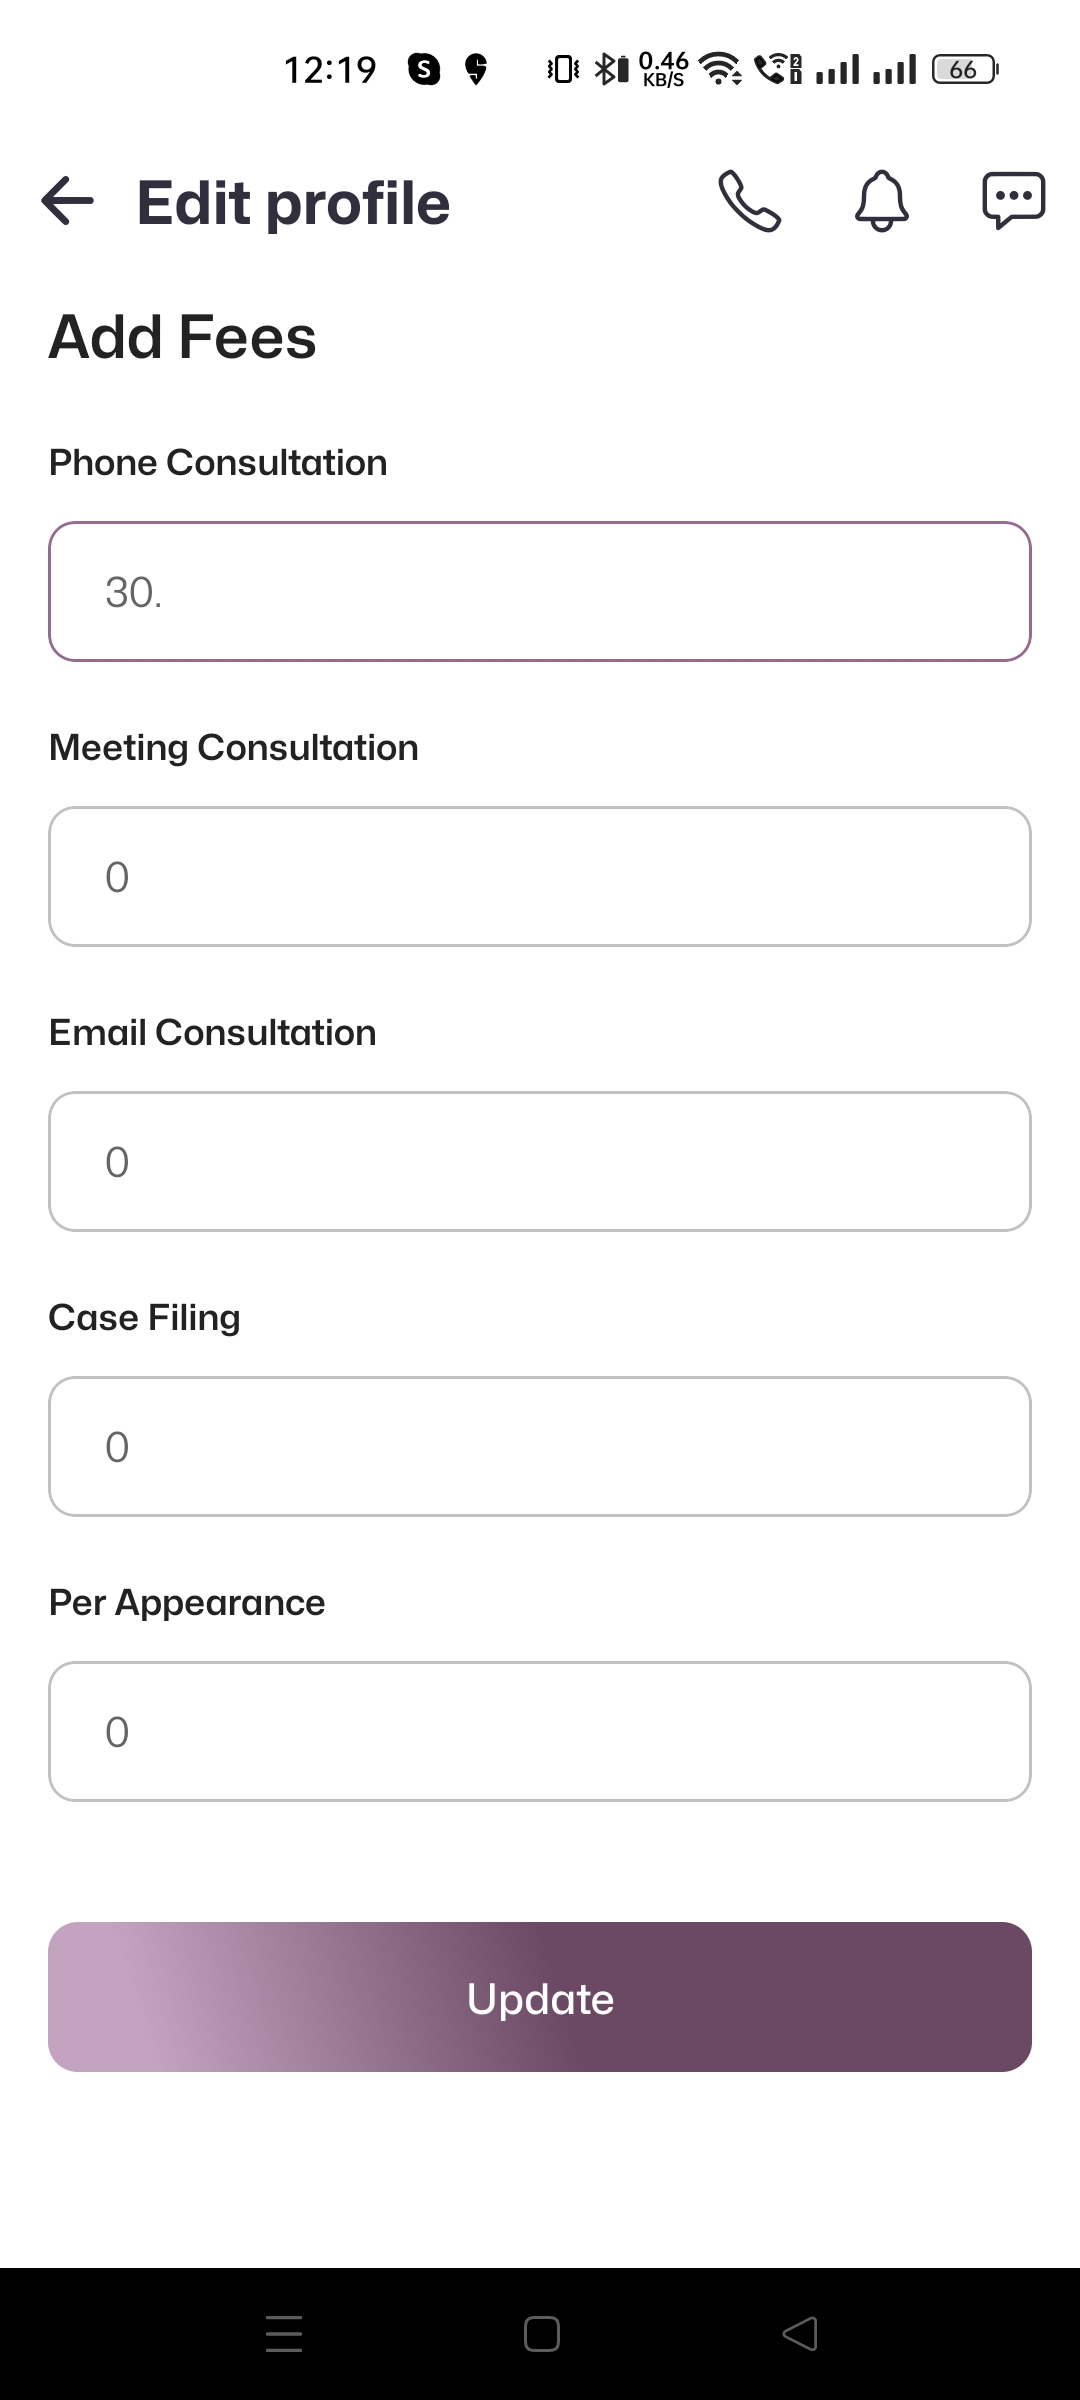The width and height of the screenshot is (1080, 2400).
Task: Tap Android recent apps navigation icon
Action: point(284,2333)
